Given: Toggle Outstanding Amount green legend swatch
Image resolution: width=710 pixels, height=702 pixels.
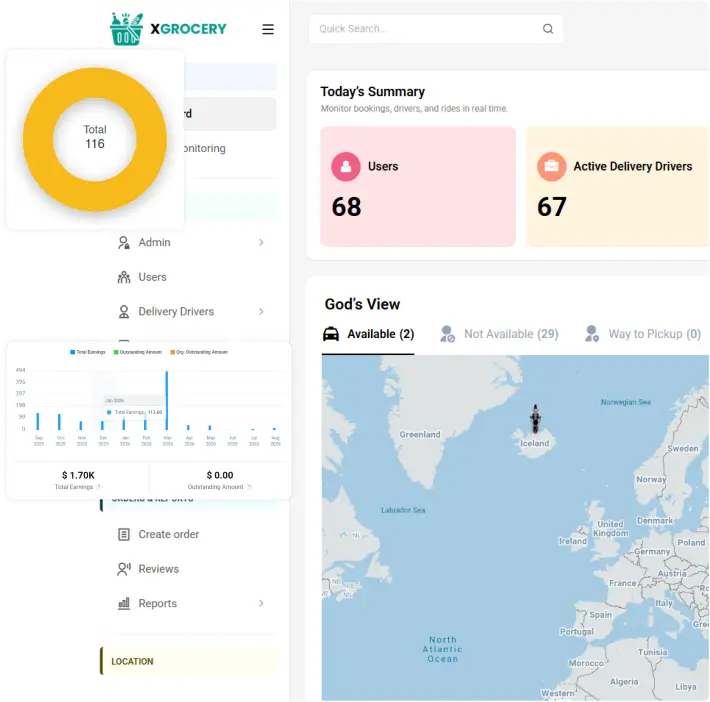Looking at the screenshot, I should pos(116,352).
